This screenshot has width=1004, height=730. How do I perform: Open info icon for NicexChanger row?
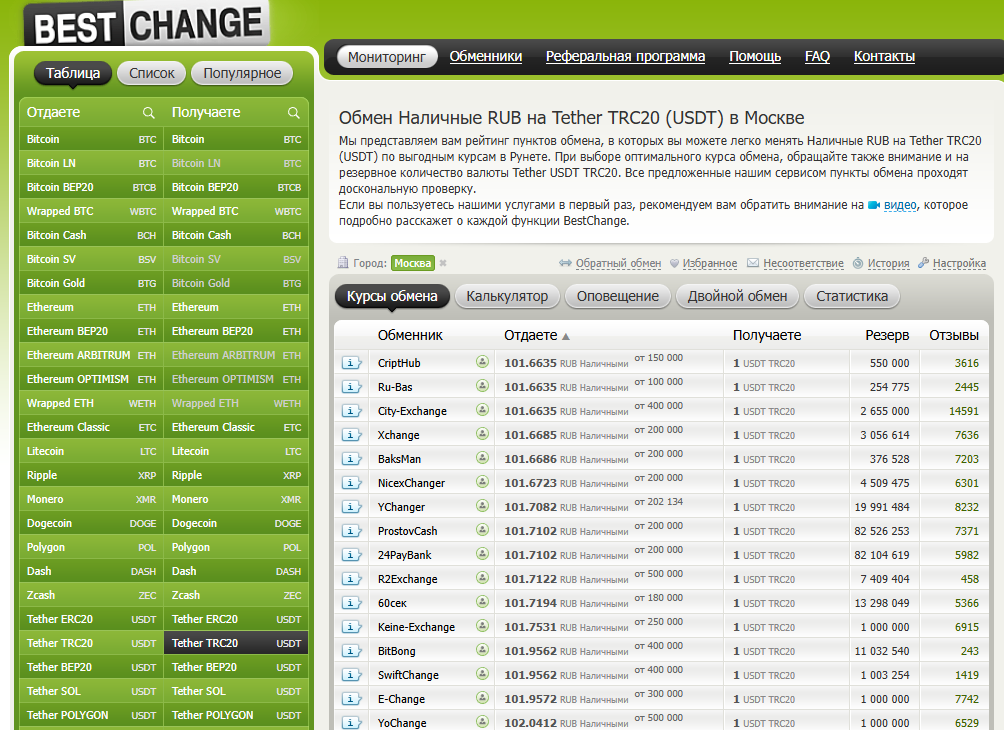pyautogui.click(x=351, y=483)
